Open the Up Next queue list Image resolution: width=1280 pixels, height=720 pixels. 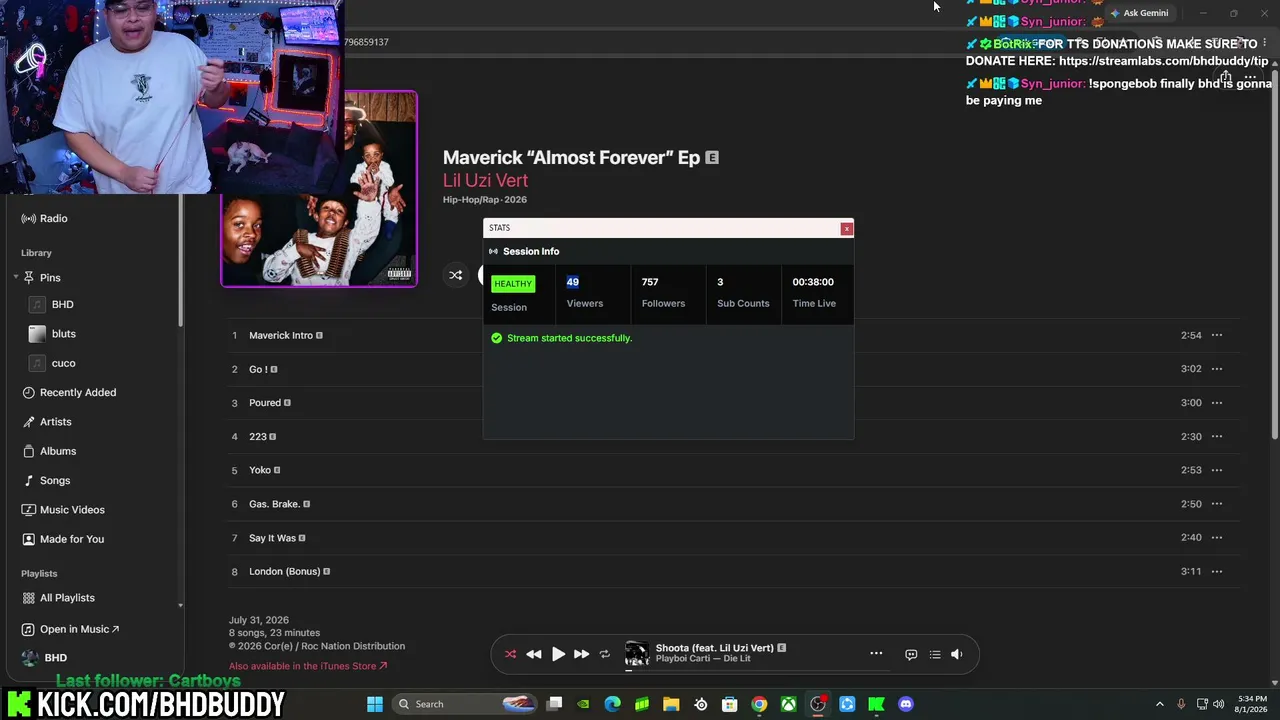point(935,654)
